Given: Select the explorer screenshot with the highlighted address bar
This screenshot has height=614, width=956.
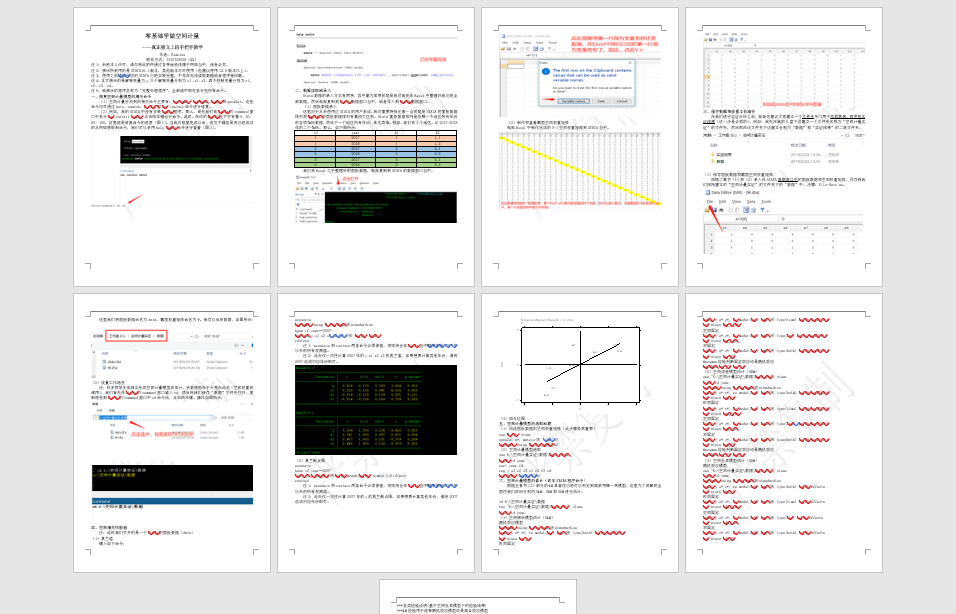Looking at the screenshot, I should pos(172,422).
